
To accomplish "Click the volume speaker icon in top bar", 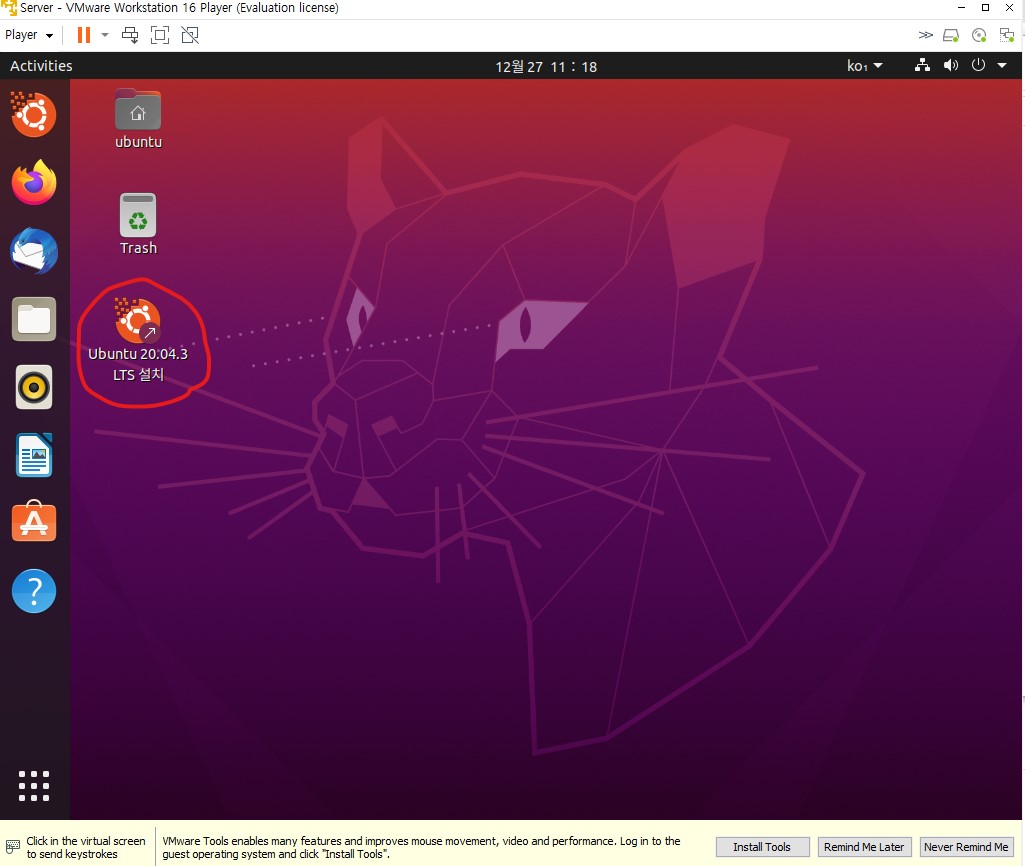I will (x=950, y=65).
